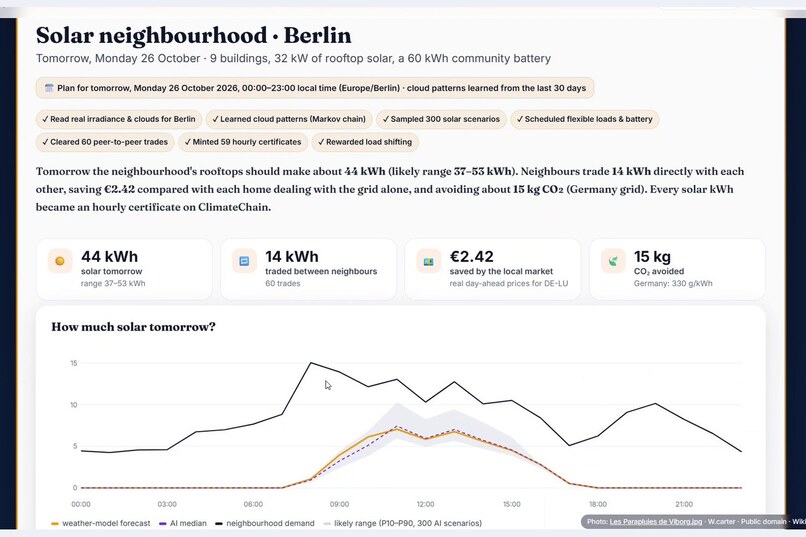
Task: Click the 'Learned cloud patterns (Markov chain)' chip
Action: (x=289, y=119)
